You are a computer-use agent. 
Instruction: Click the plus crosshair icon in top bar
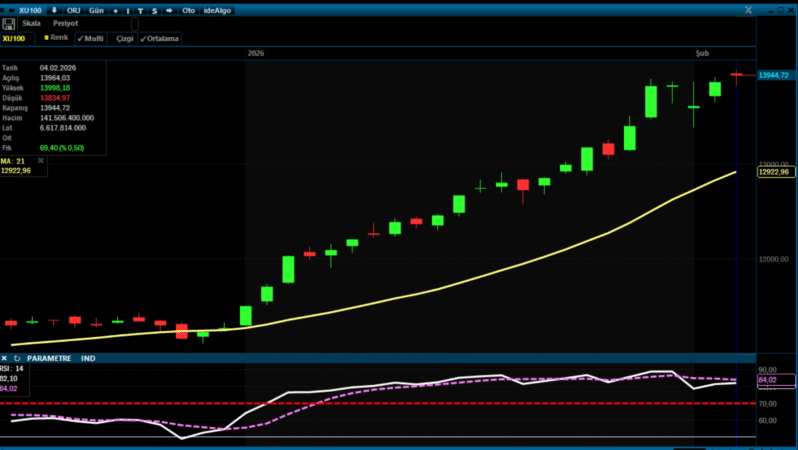coord(116,11)
